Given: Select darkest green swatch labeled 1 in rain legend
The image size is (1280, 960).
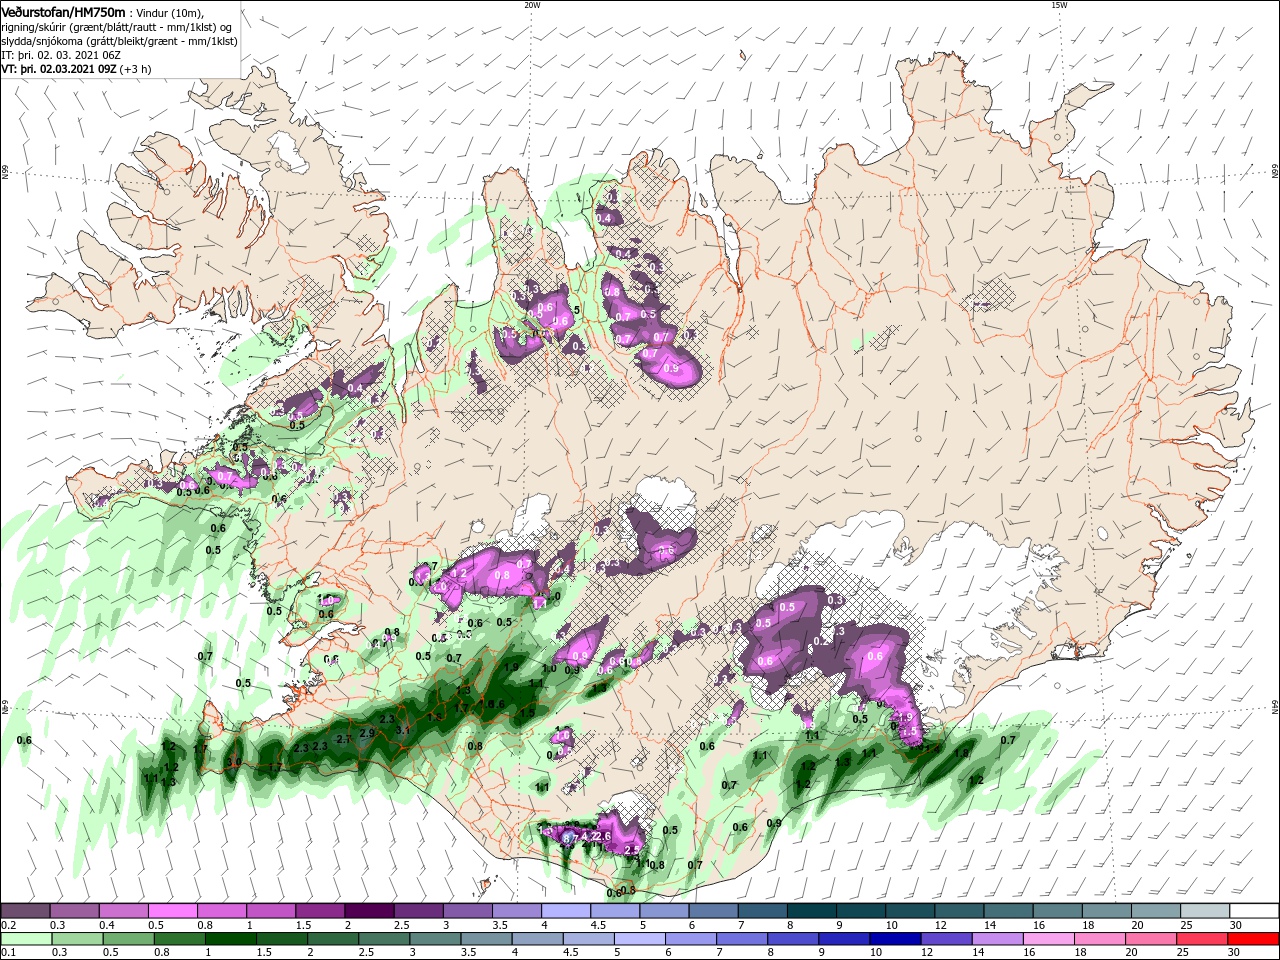Looking at the screenshot, I should point(229,939).
